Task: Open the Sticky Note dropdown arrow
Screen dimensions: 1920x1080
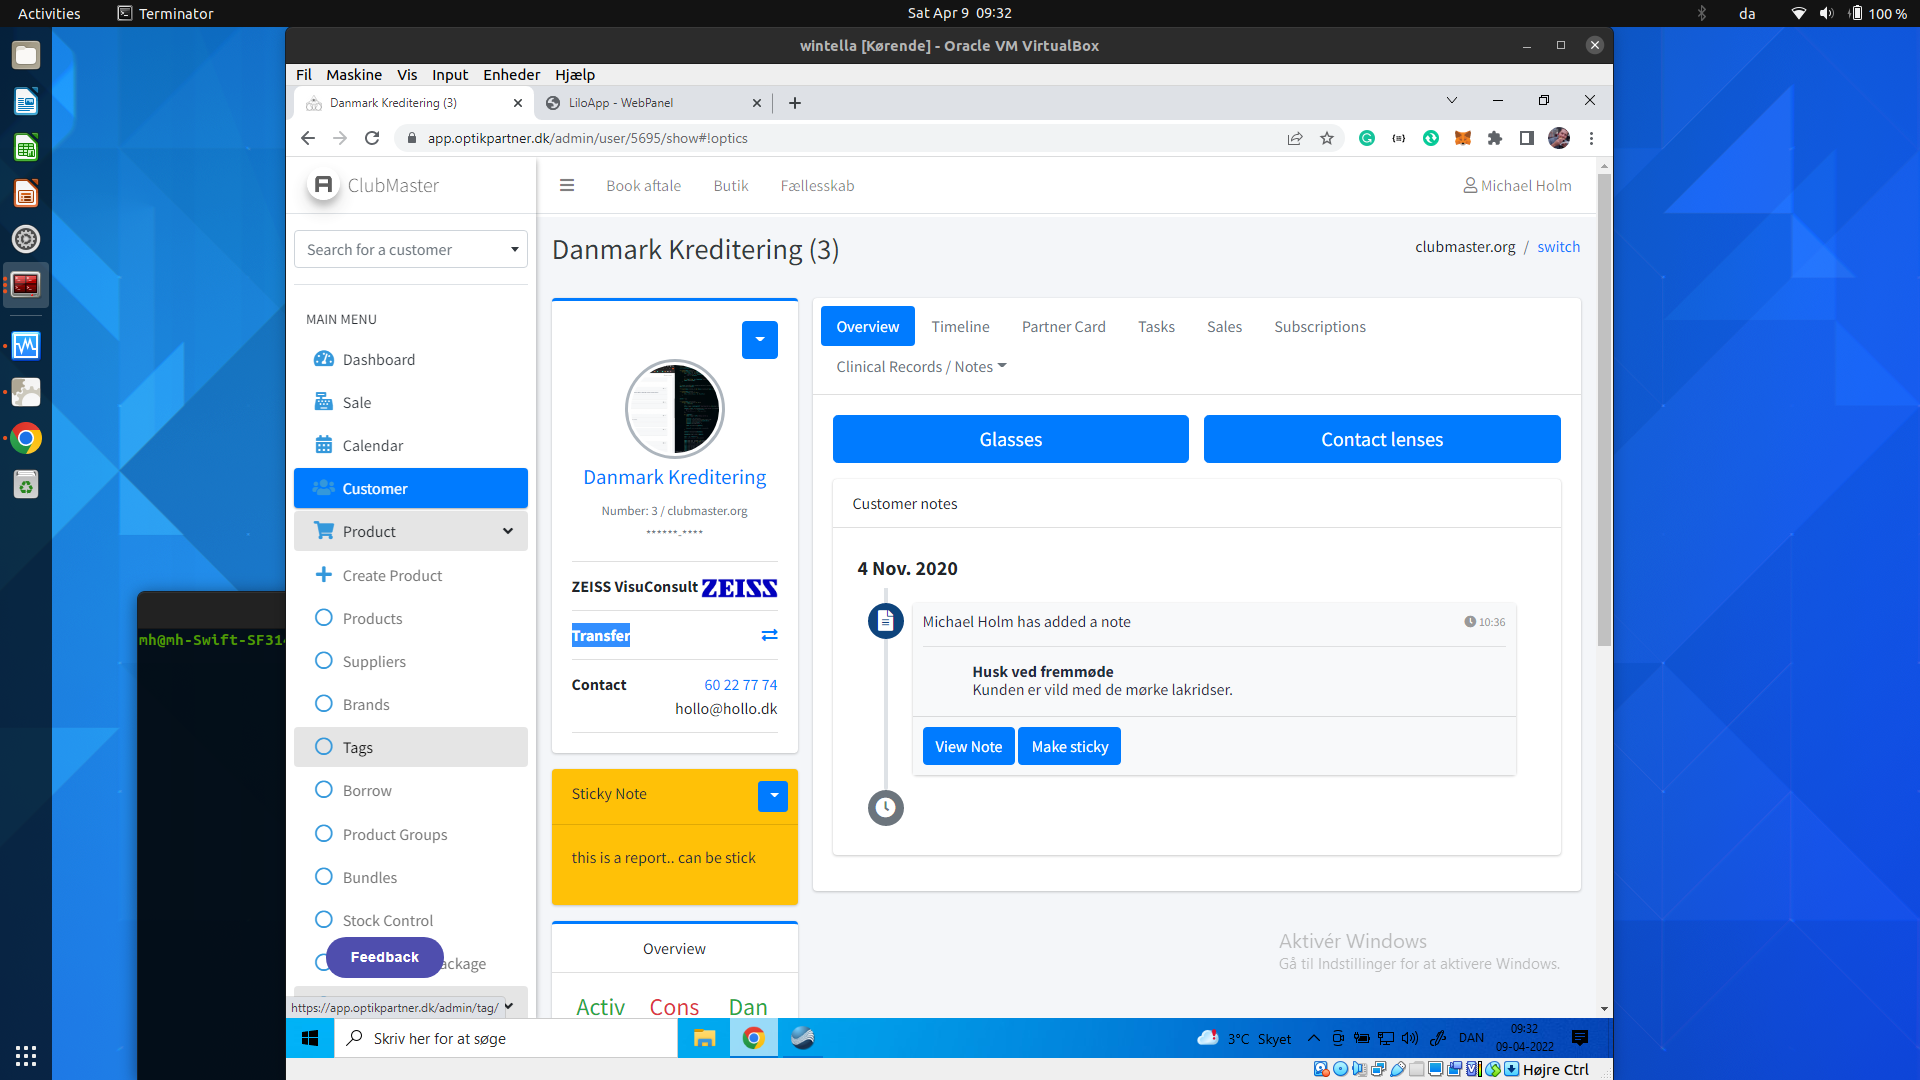Action: click(x=773, y=795)
